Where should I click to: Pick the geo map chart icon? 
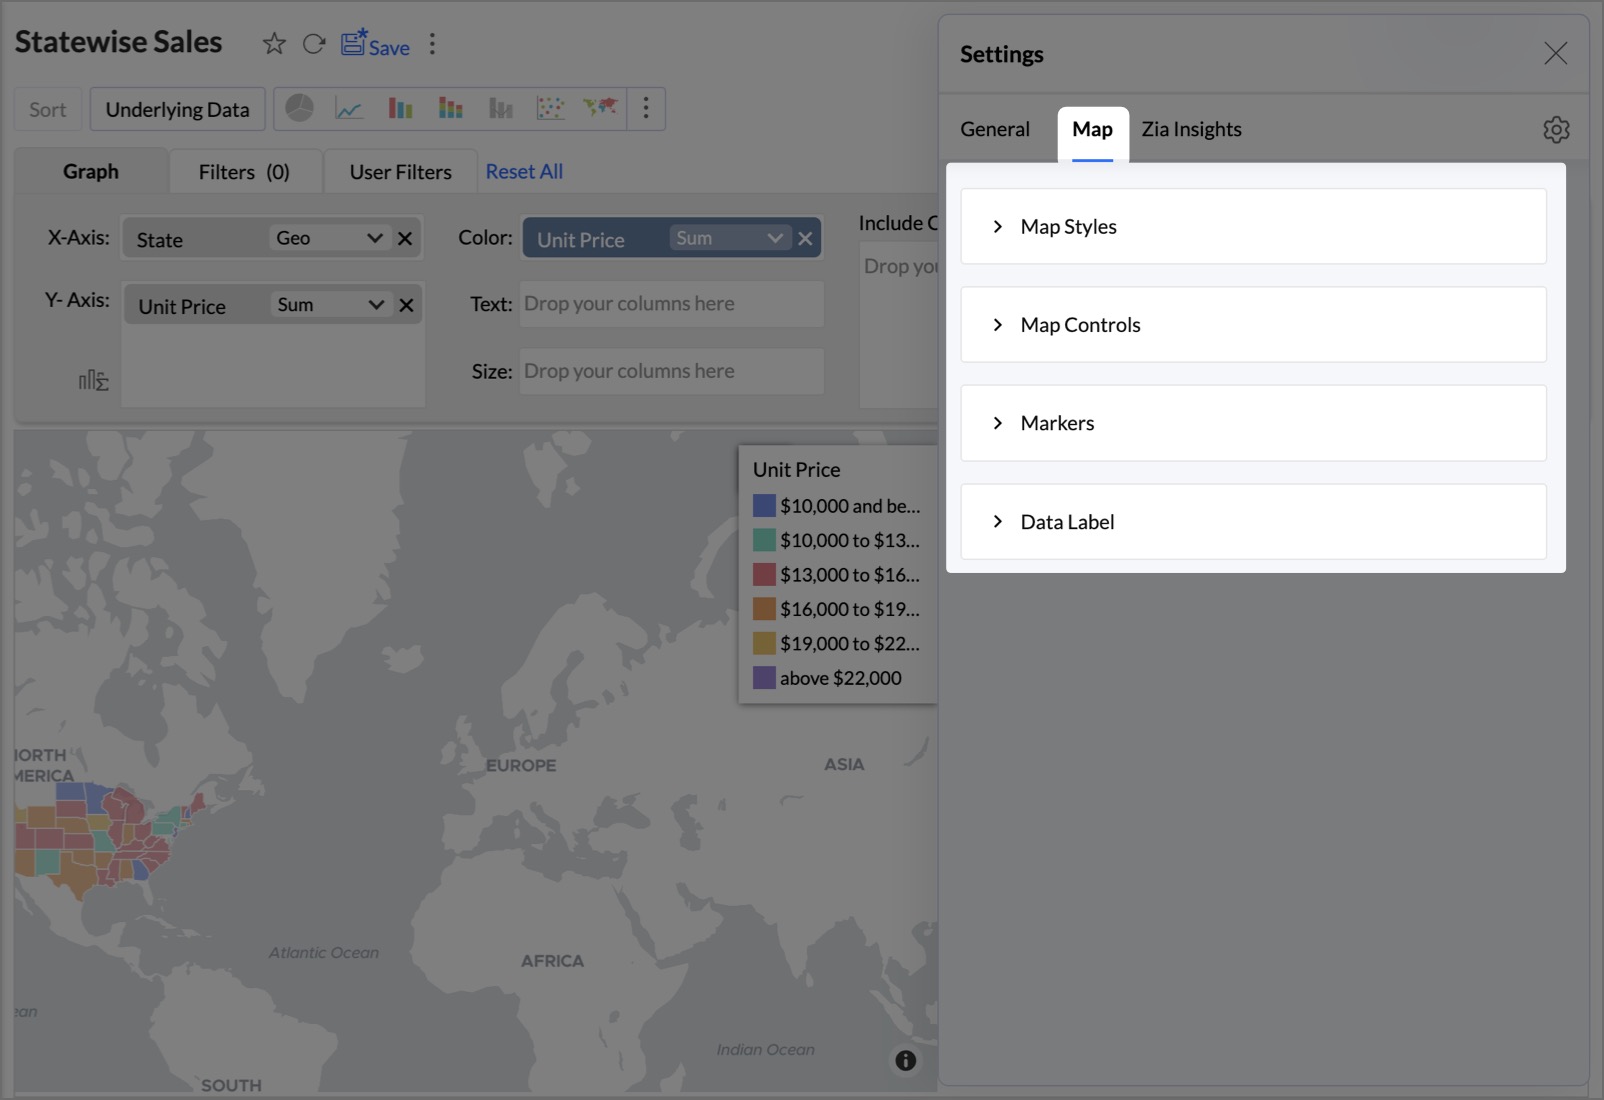pyautogui.click(x=600, y=107)
